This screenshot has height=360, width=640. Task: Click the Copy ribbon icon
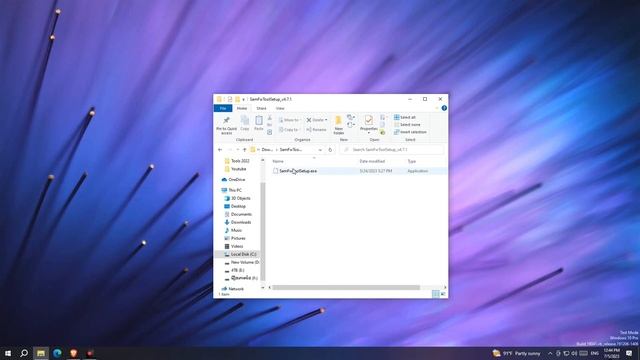(x=244, y=123)
